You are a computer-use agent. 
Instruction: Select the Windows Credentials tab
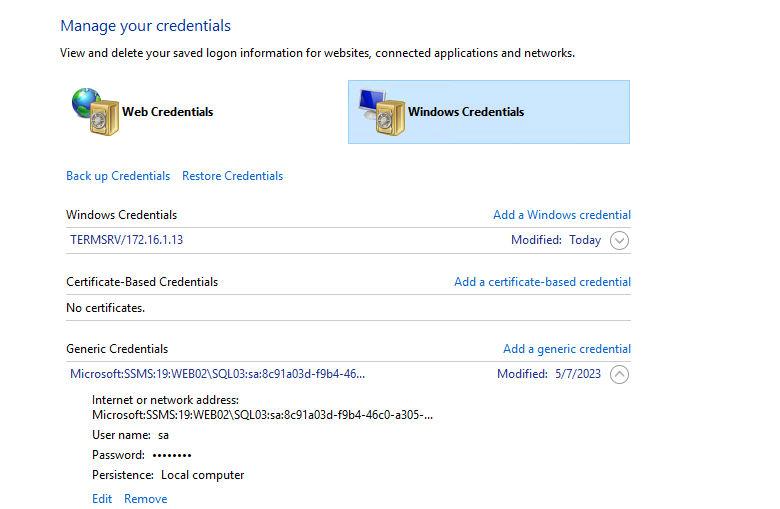(x=488, y=112)
